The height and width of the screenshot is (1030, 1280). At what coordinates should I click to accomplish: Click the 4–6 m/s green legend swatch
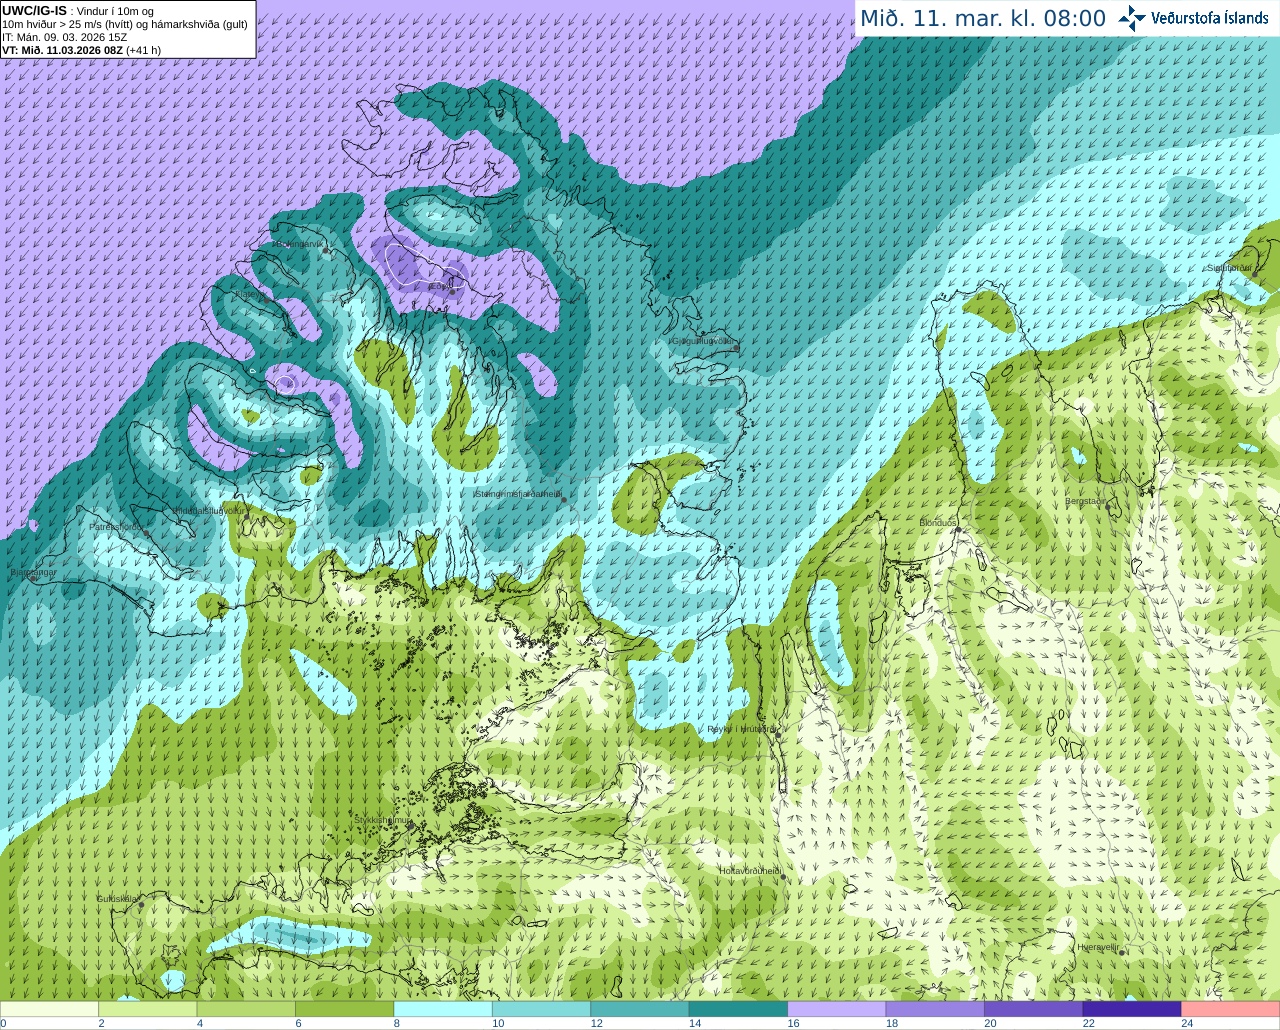pyautogui.click(x=246, y=1009)
